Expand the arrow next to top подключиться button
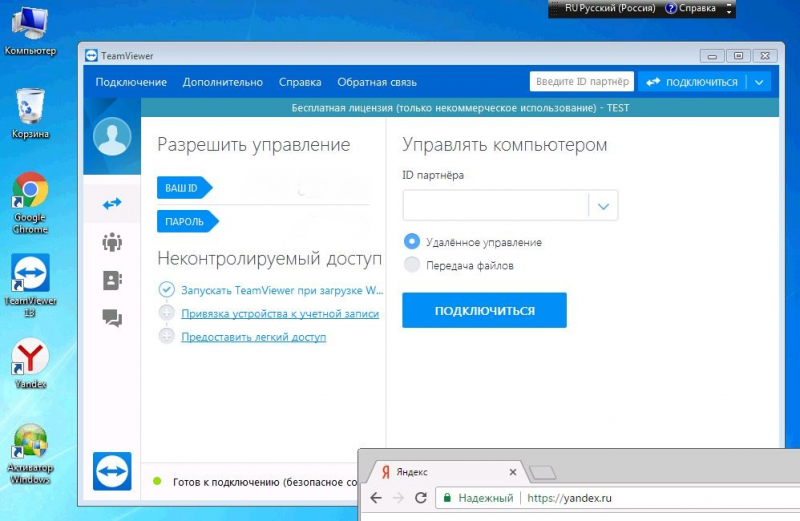 pos(759,82)
